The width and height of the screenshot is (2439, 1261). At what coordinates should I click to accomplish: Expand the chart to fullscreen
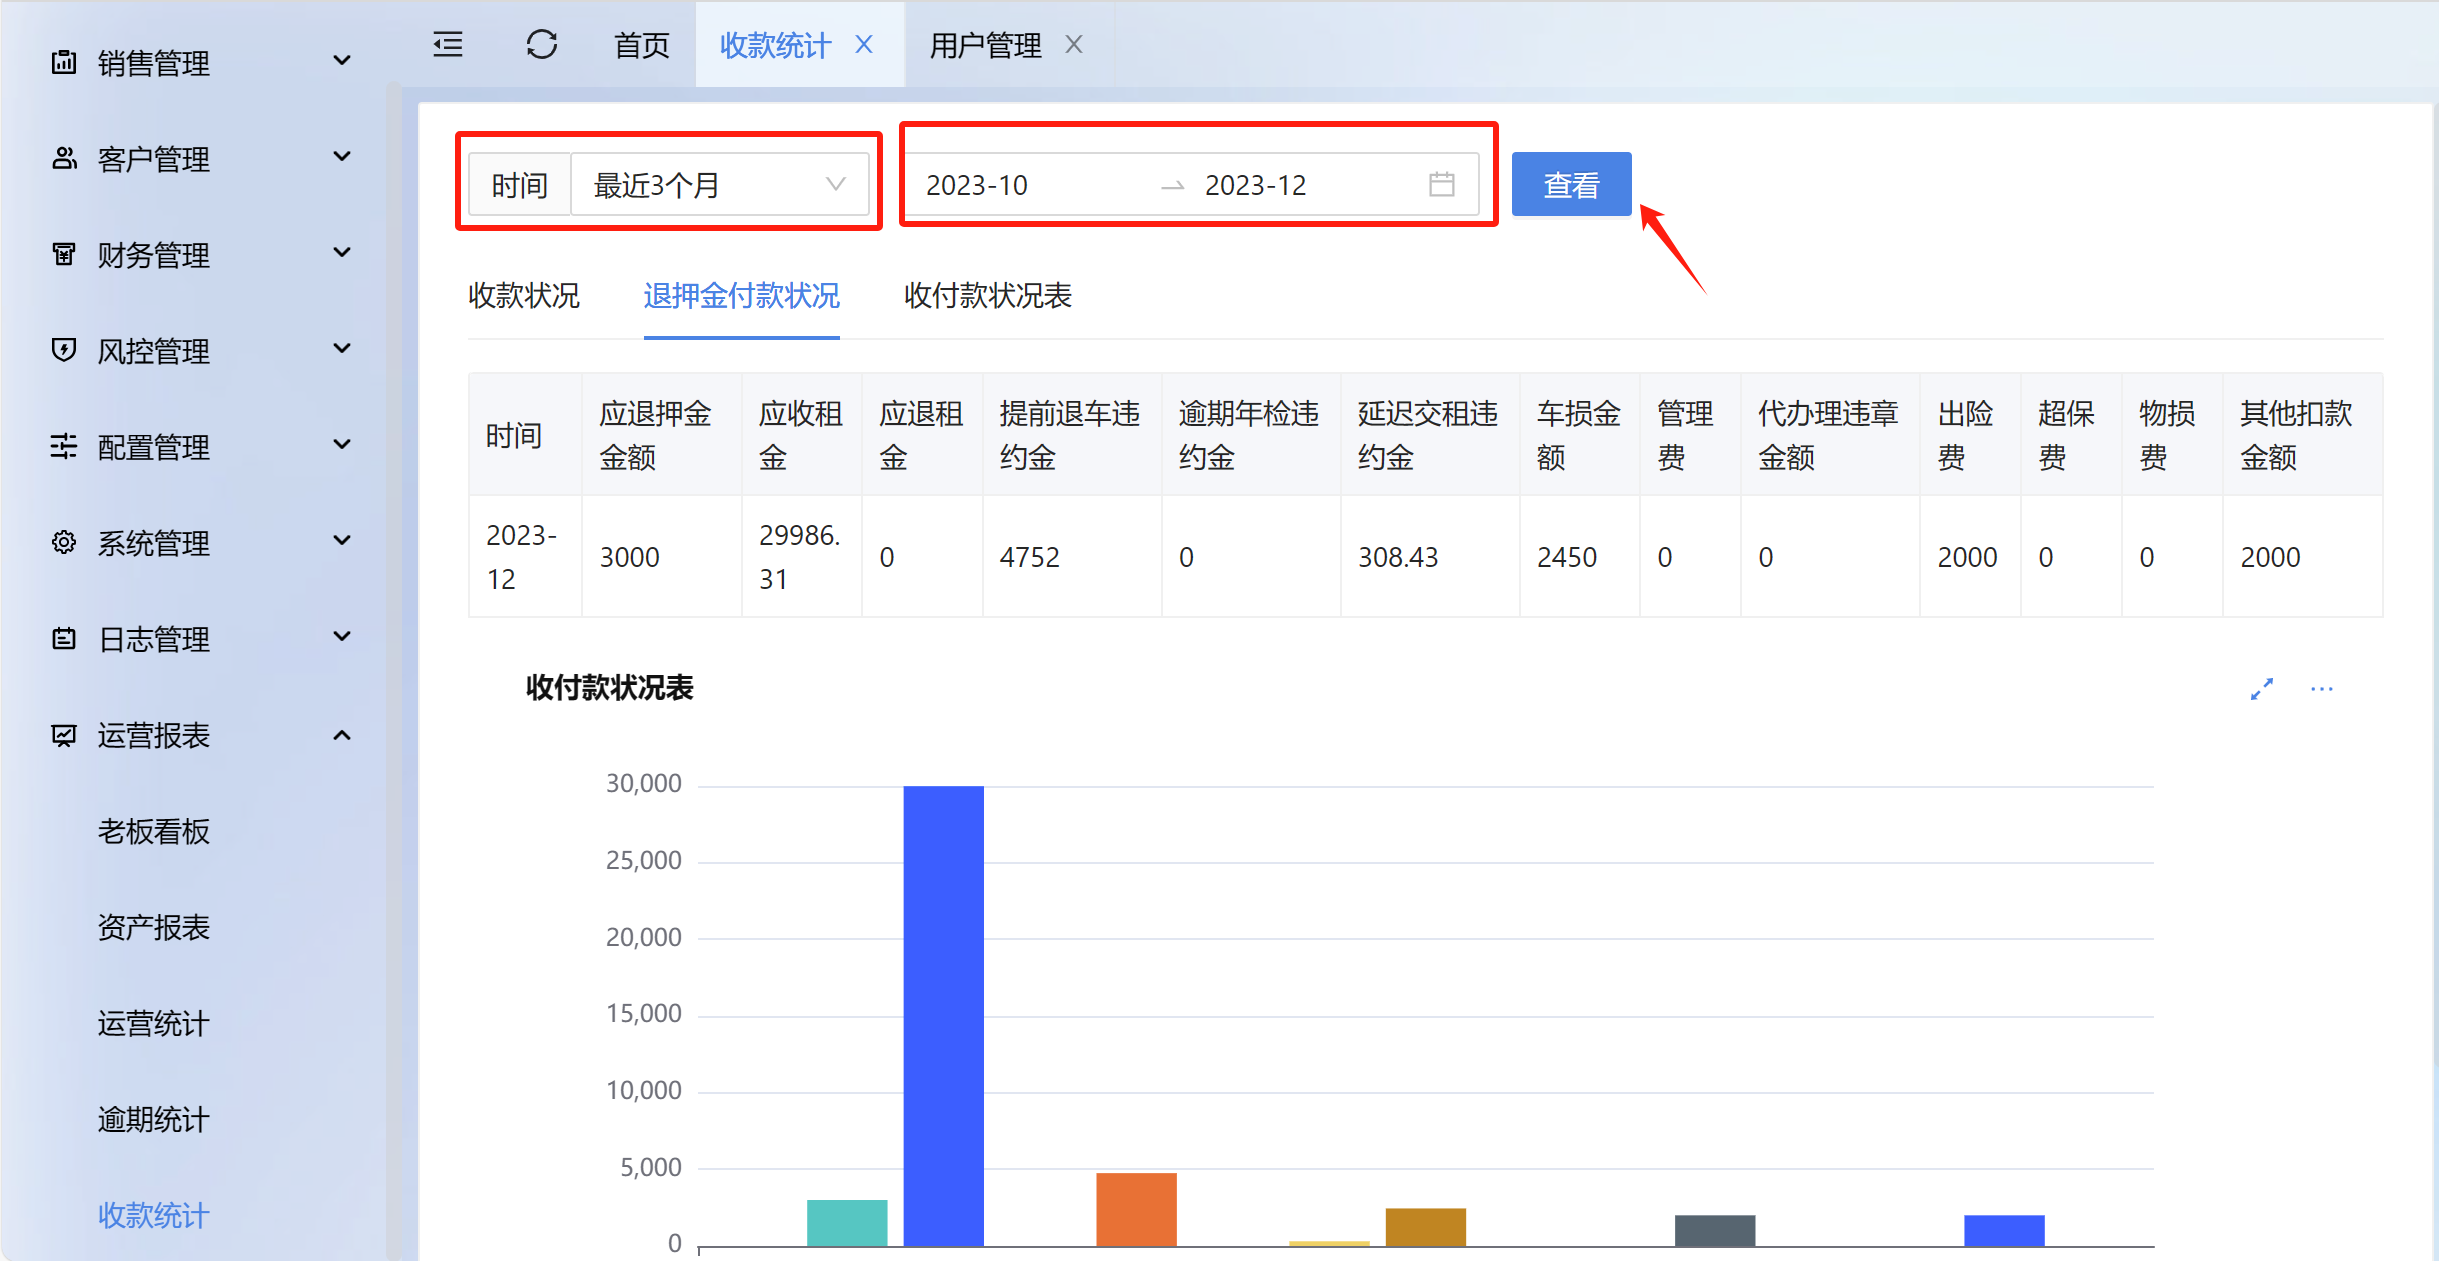click(x=2262, y=689)
